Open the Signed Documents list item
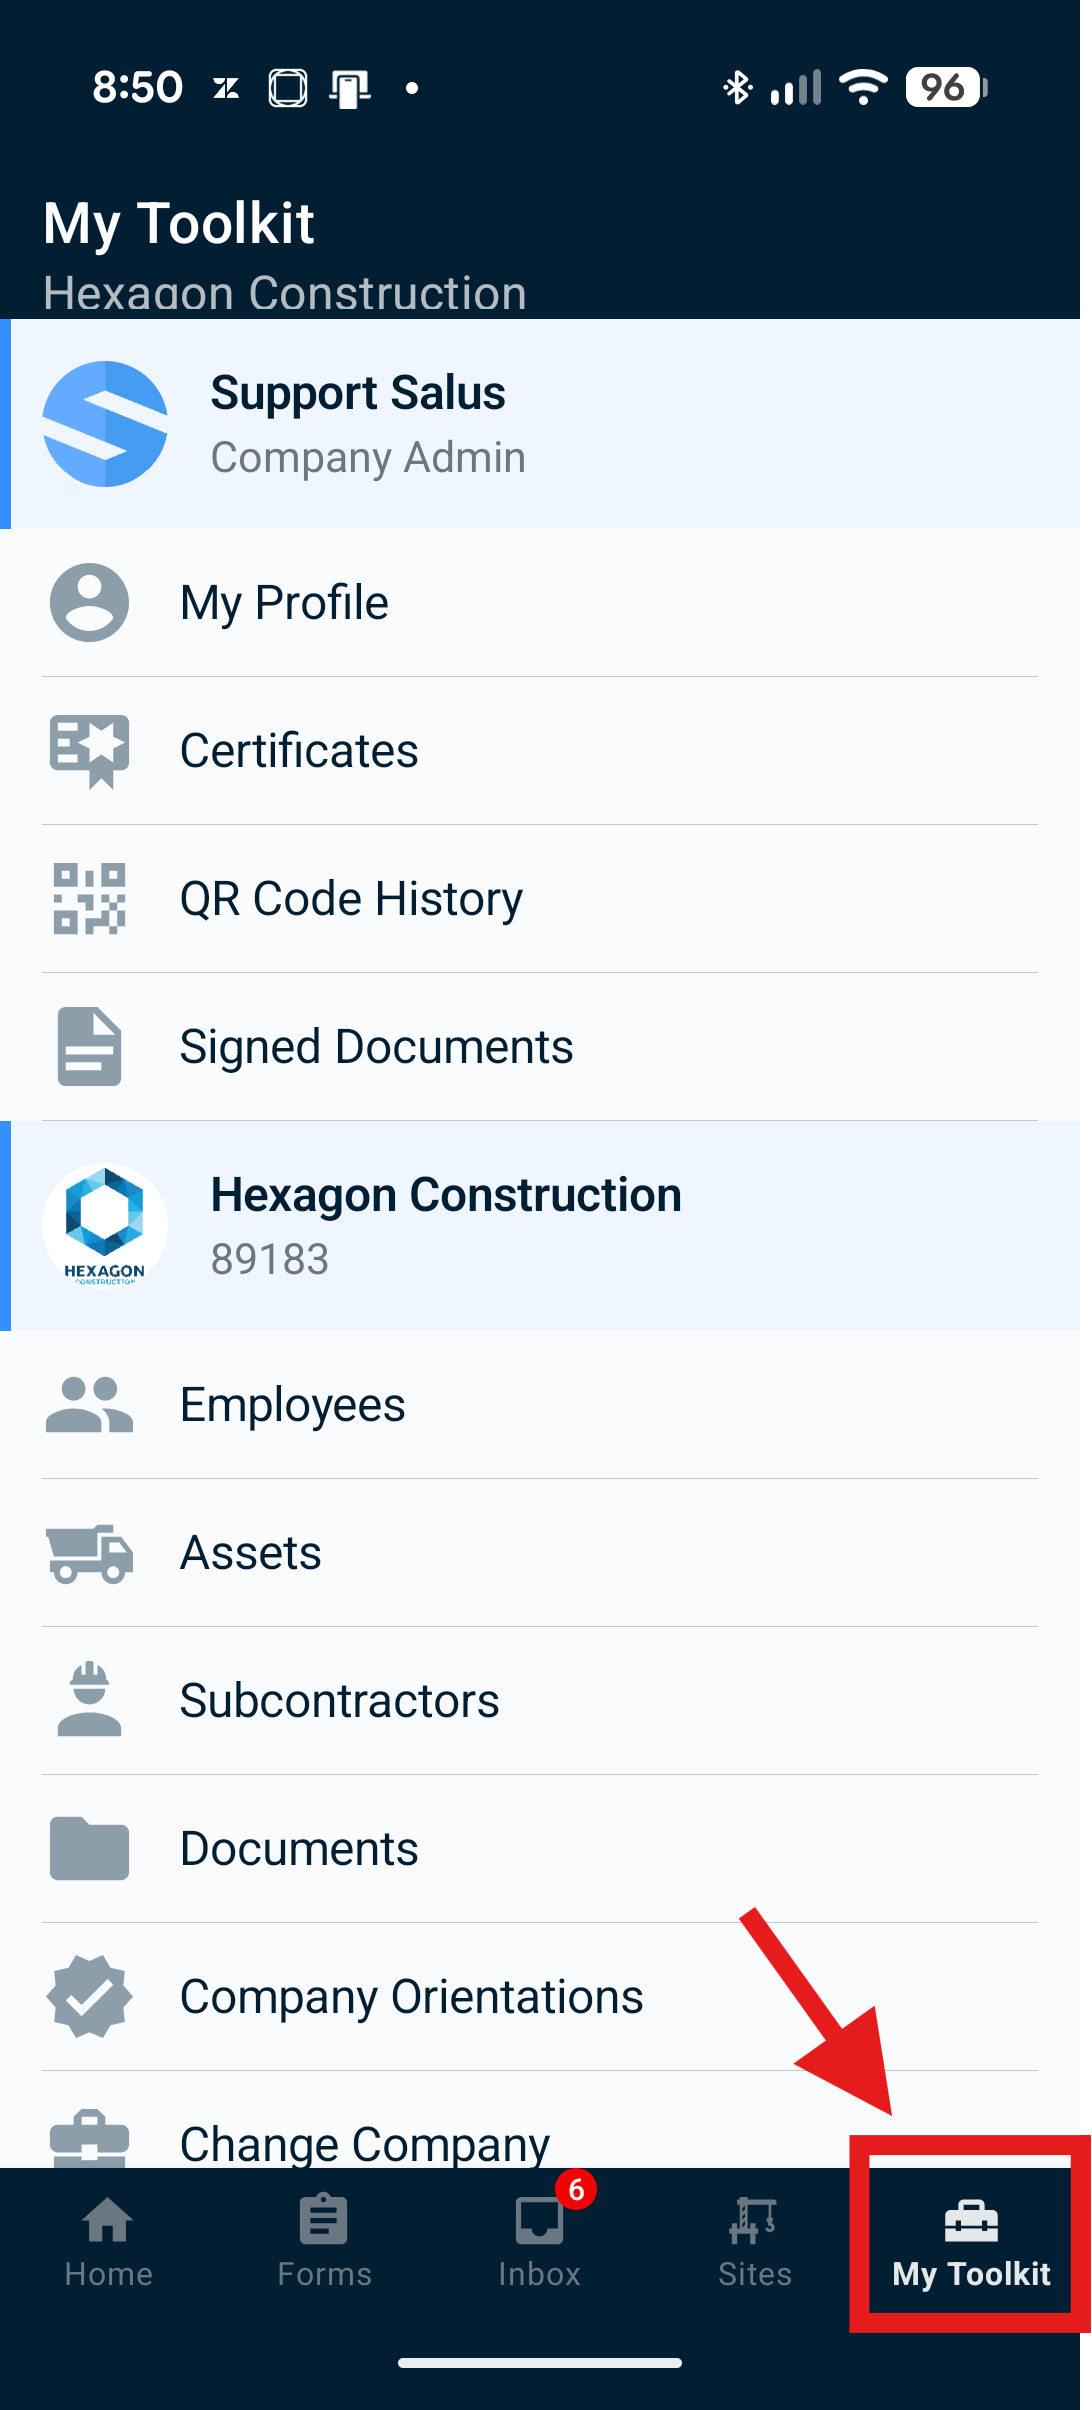 coord(376,1046)
